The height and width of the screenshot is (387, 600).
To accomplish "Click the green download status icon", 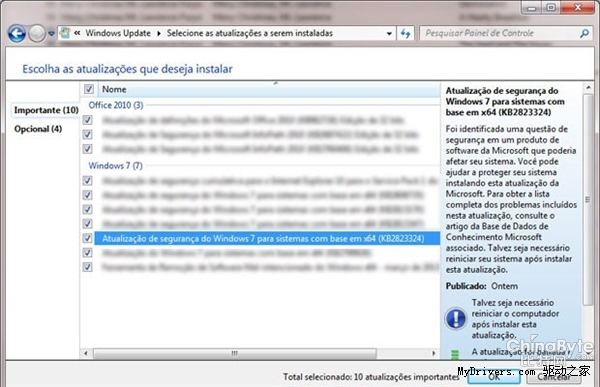I will pyautogui.click(x=455, y=355).
